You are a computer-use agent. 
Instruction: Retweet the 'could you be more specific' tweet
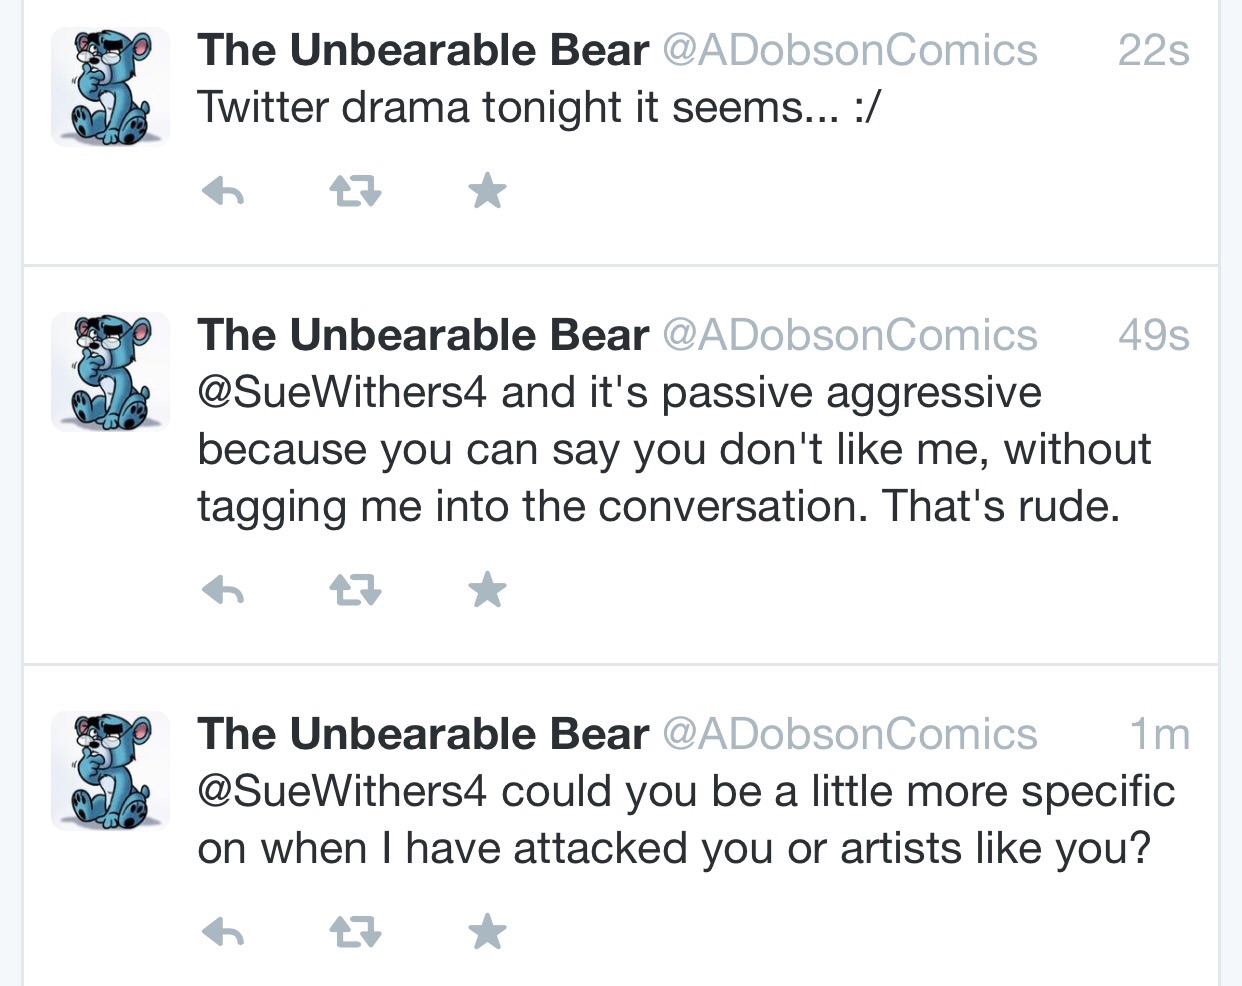click(356, 933)
